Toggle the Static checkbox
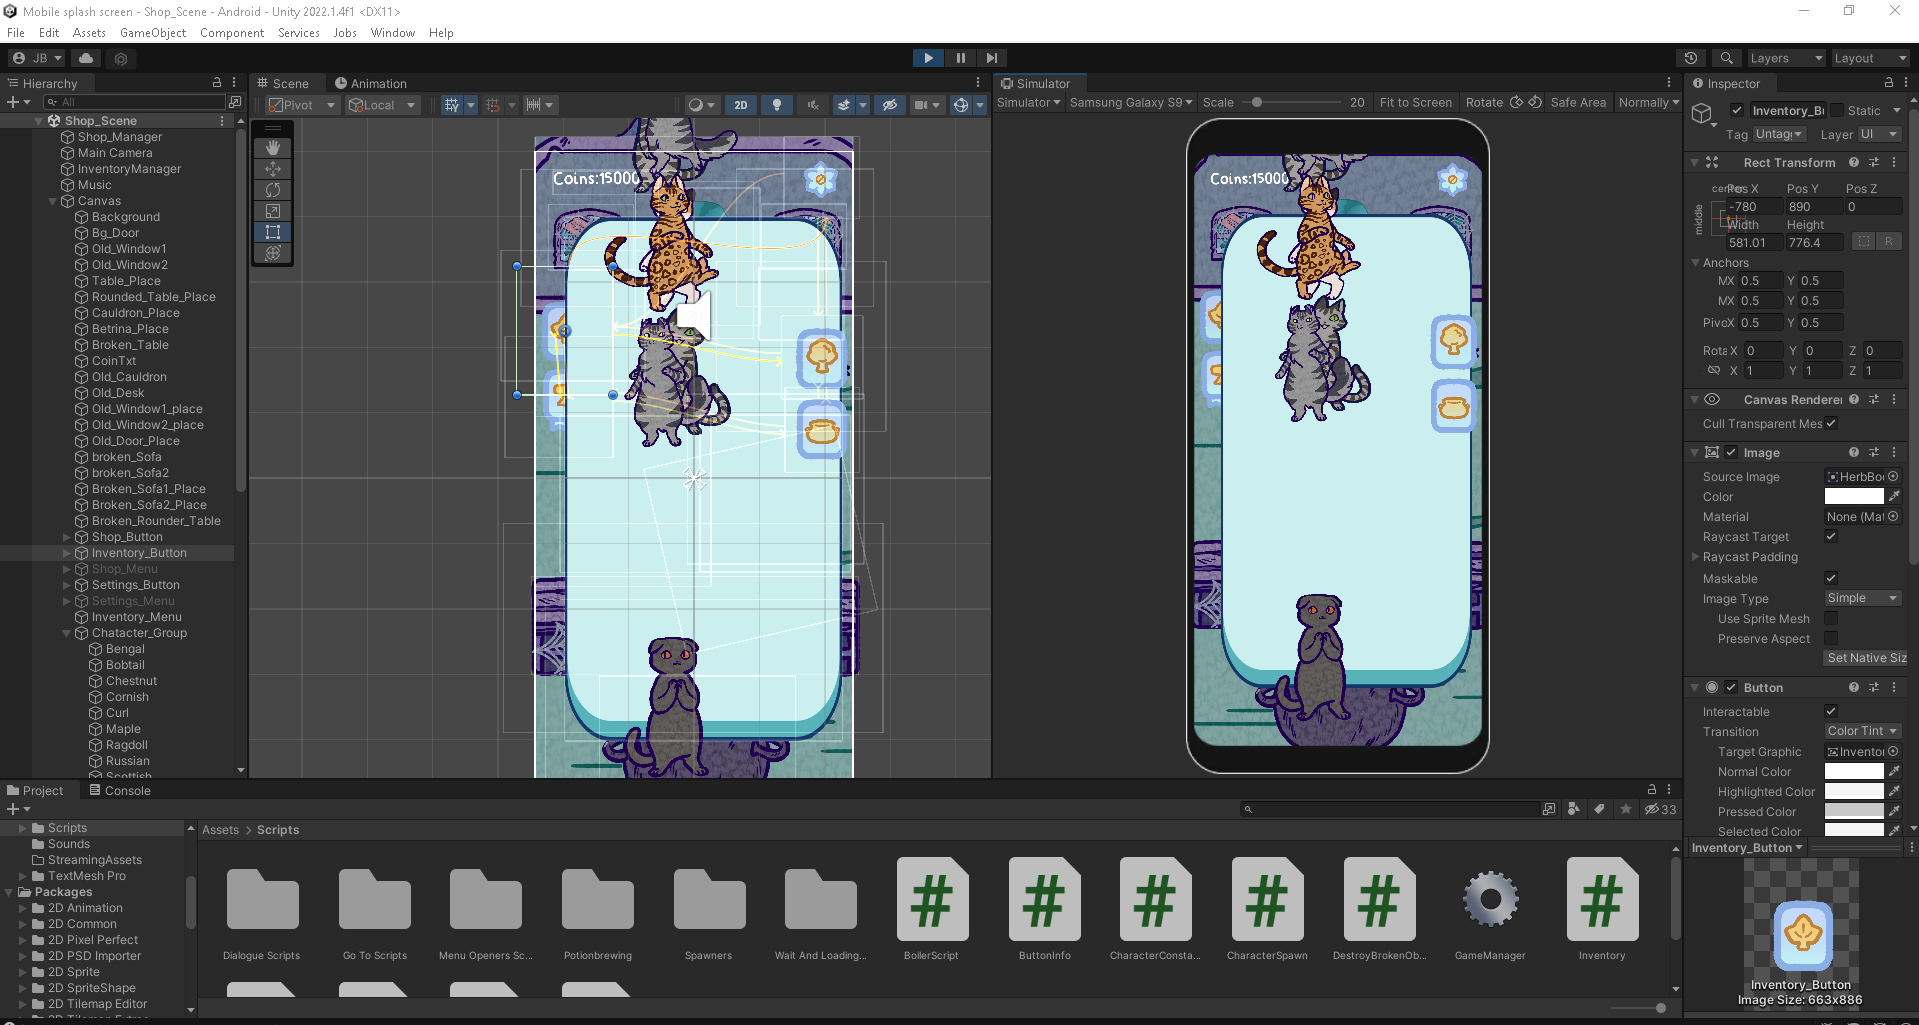This screenshot has width=1919, height=1025. [x=1836, y=110]
